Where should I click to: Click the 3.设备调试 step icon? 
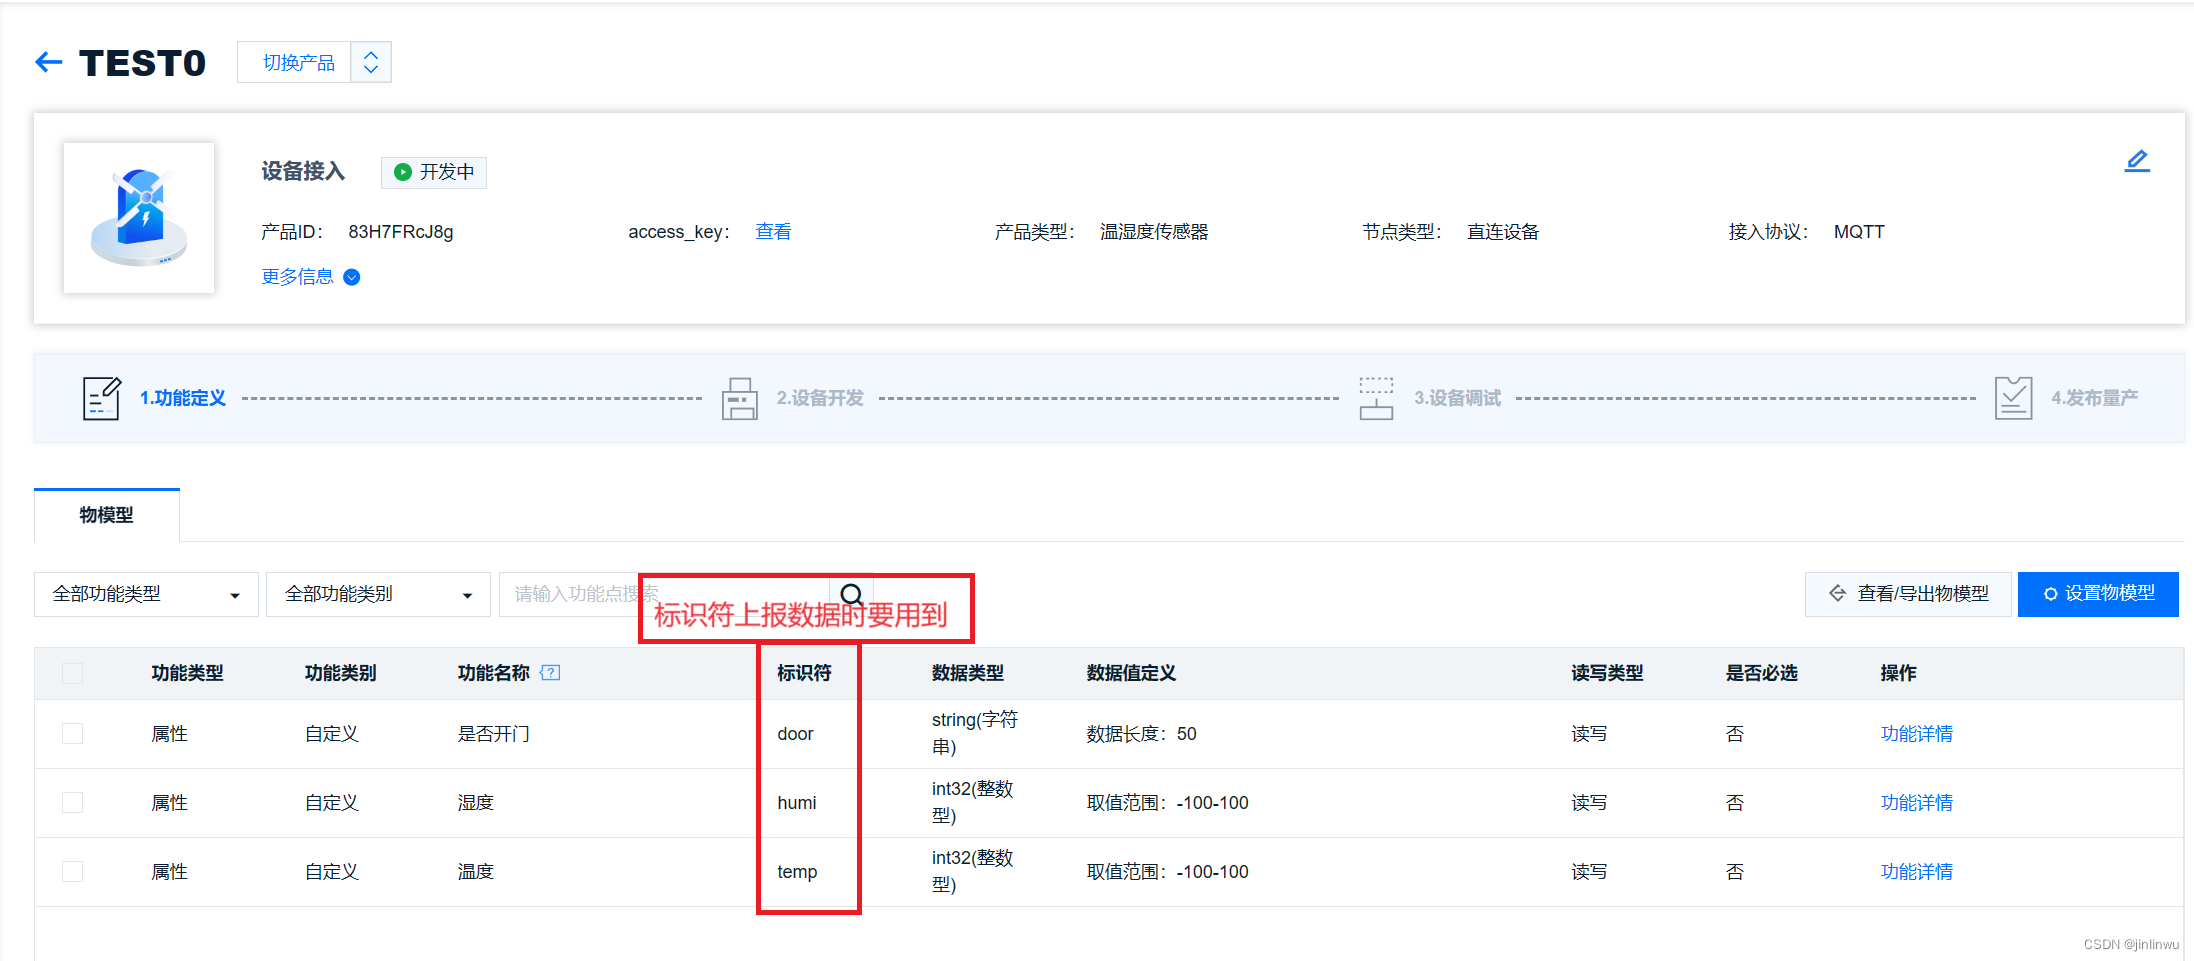(1376, 397)
